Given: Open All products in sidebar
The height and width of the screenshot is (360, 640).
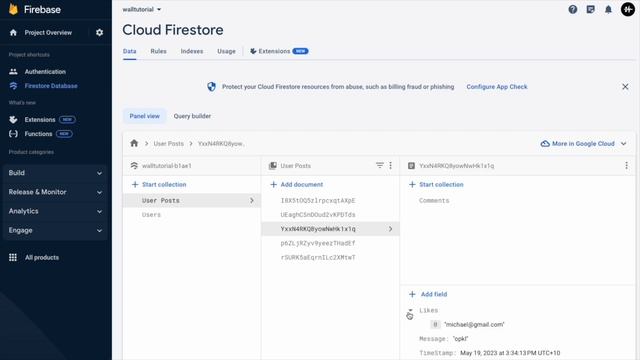Looking at the screenshot, I should click(42, 257).
